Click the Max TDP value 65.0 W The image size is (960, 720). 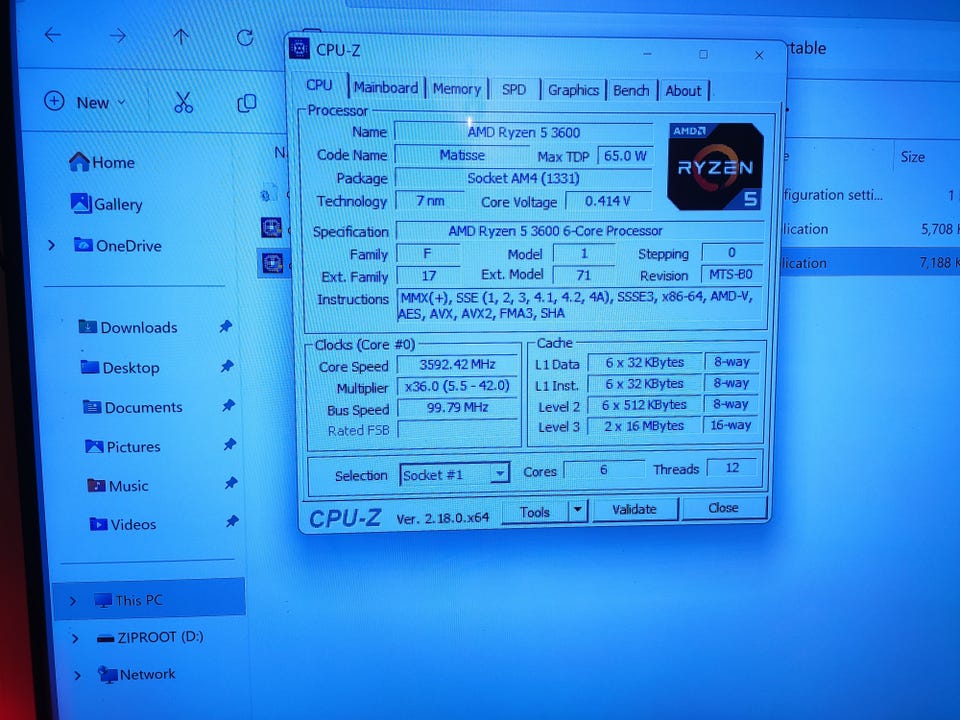pyautogui.click(x=625, y=156)
